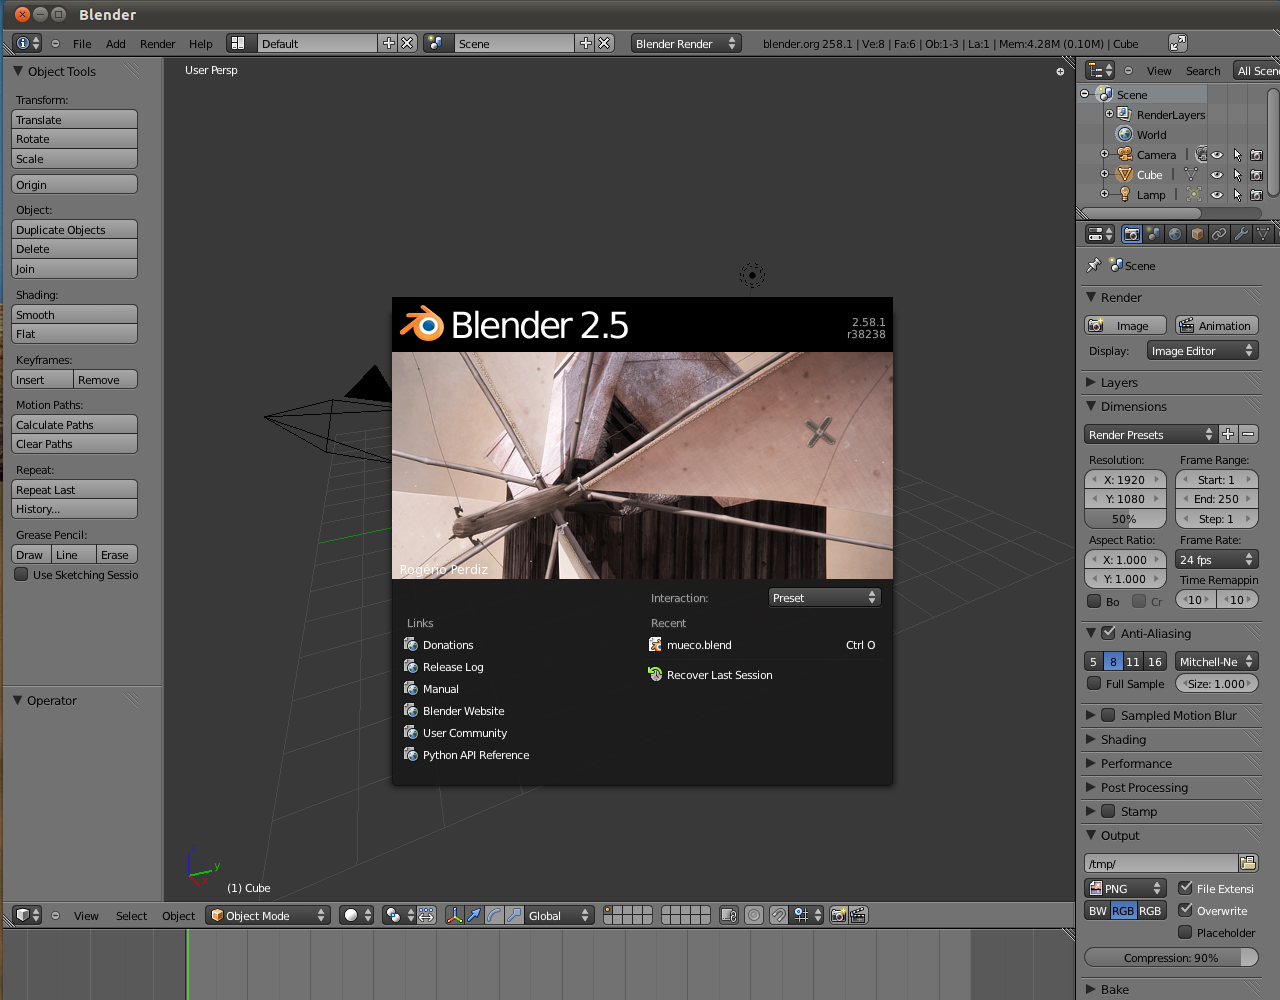This screenshot has height=1000, width=1280.
Task: Click the OpenGL render animation clapper icon
Action: click(858, 915)
